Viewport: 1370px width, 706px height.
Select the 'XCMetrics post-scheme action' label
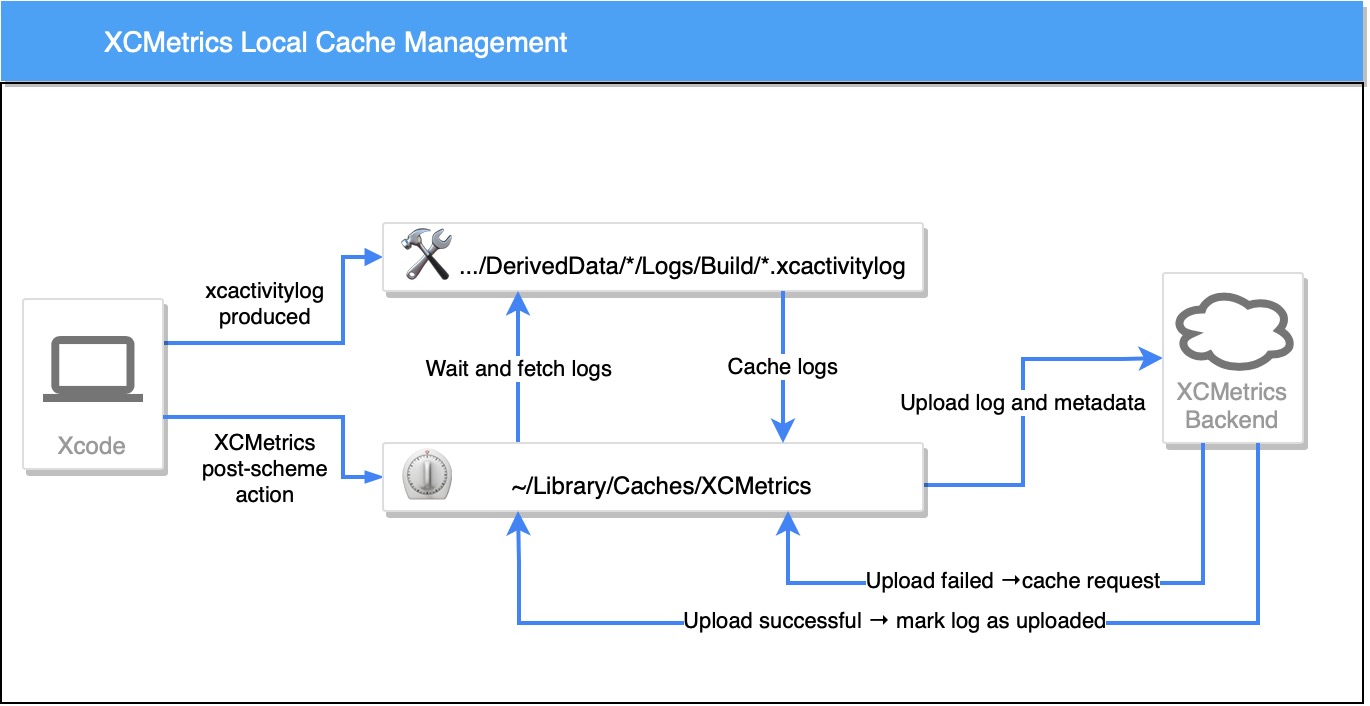264,468
